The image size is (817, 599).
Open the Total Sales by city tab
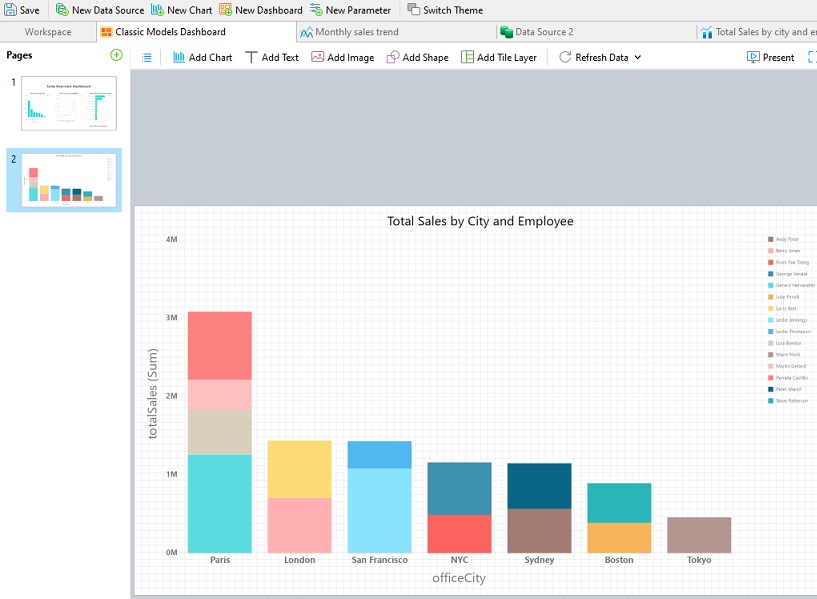tap(757, 32)
